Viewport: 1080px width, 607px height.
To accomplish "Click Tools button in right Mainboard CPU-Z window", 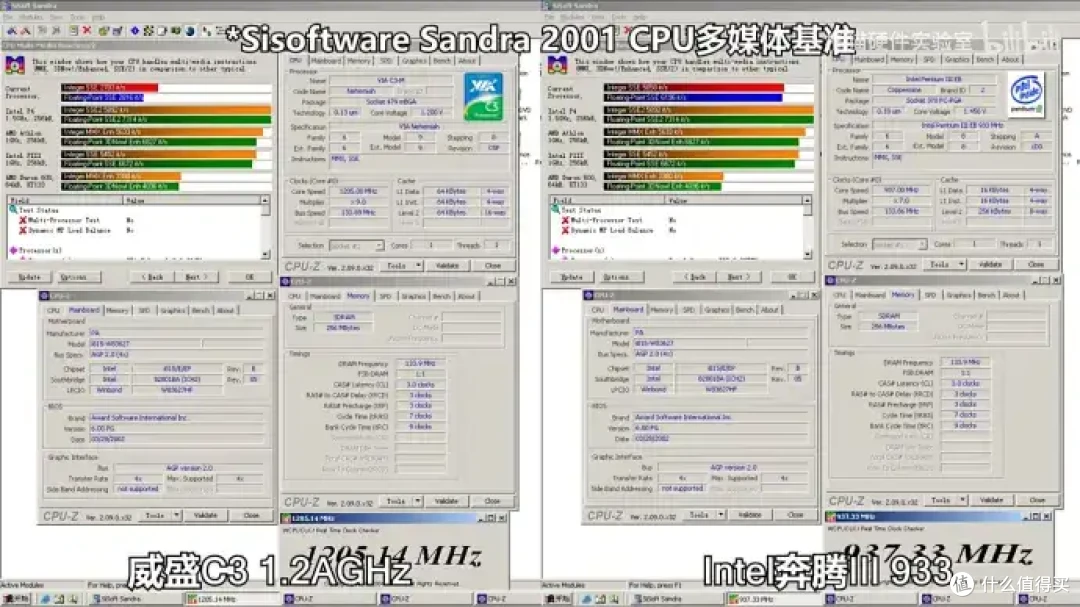I will 698,515.
